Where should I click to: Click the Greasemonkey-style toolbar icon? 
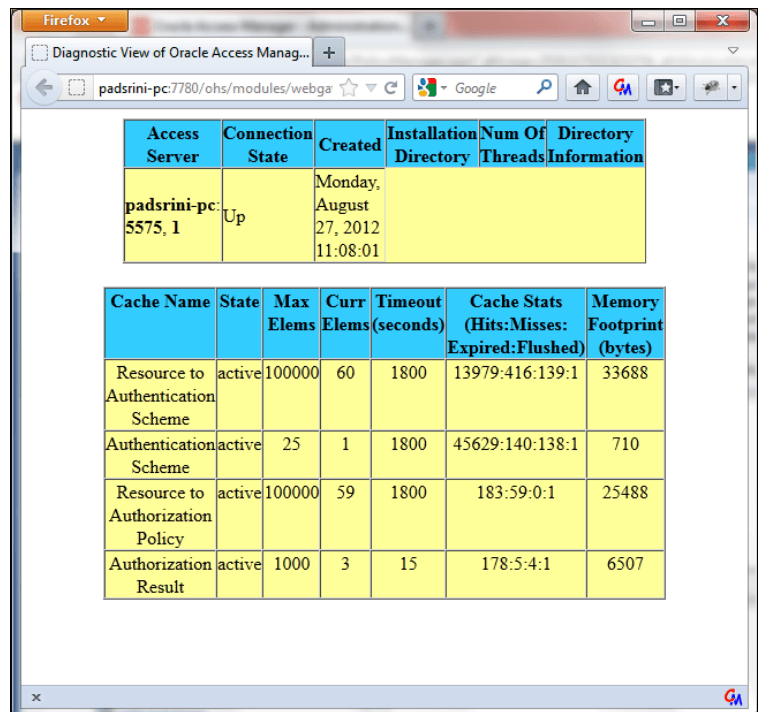click(x=622, y=88)
